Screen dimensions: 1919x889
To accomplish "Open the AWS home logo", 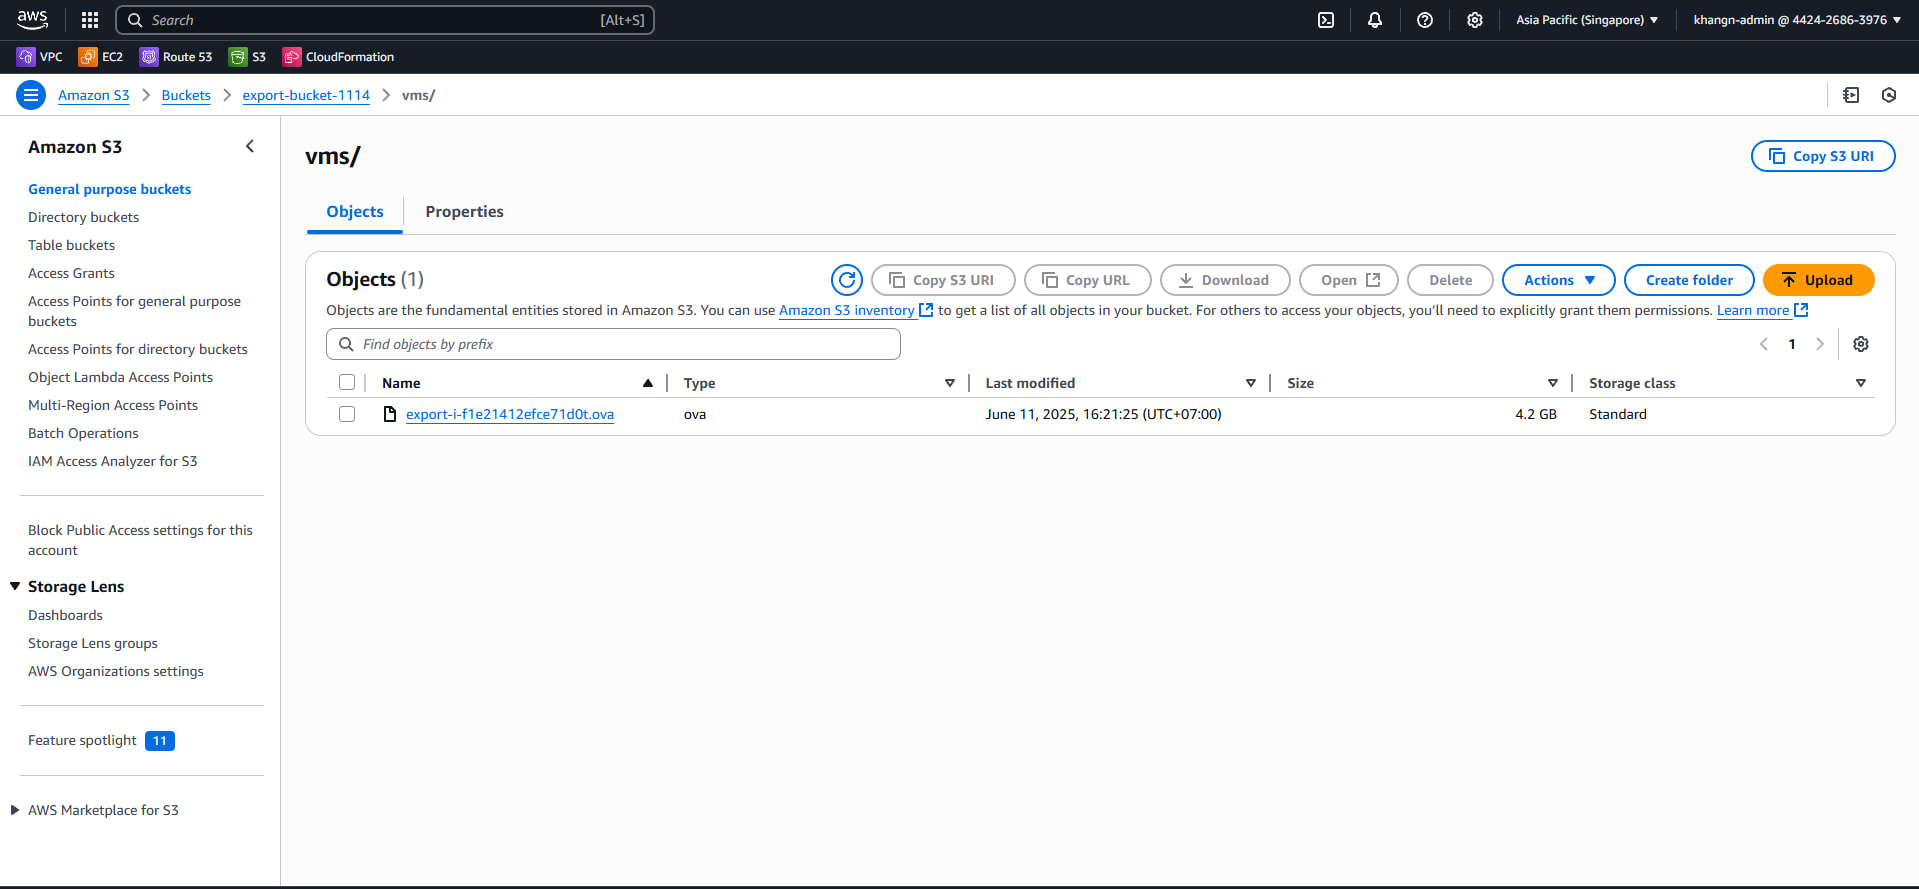I will [x=33, y=19].
